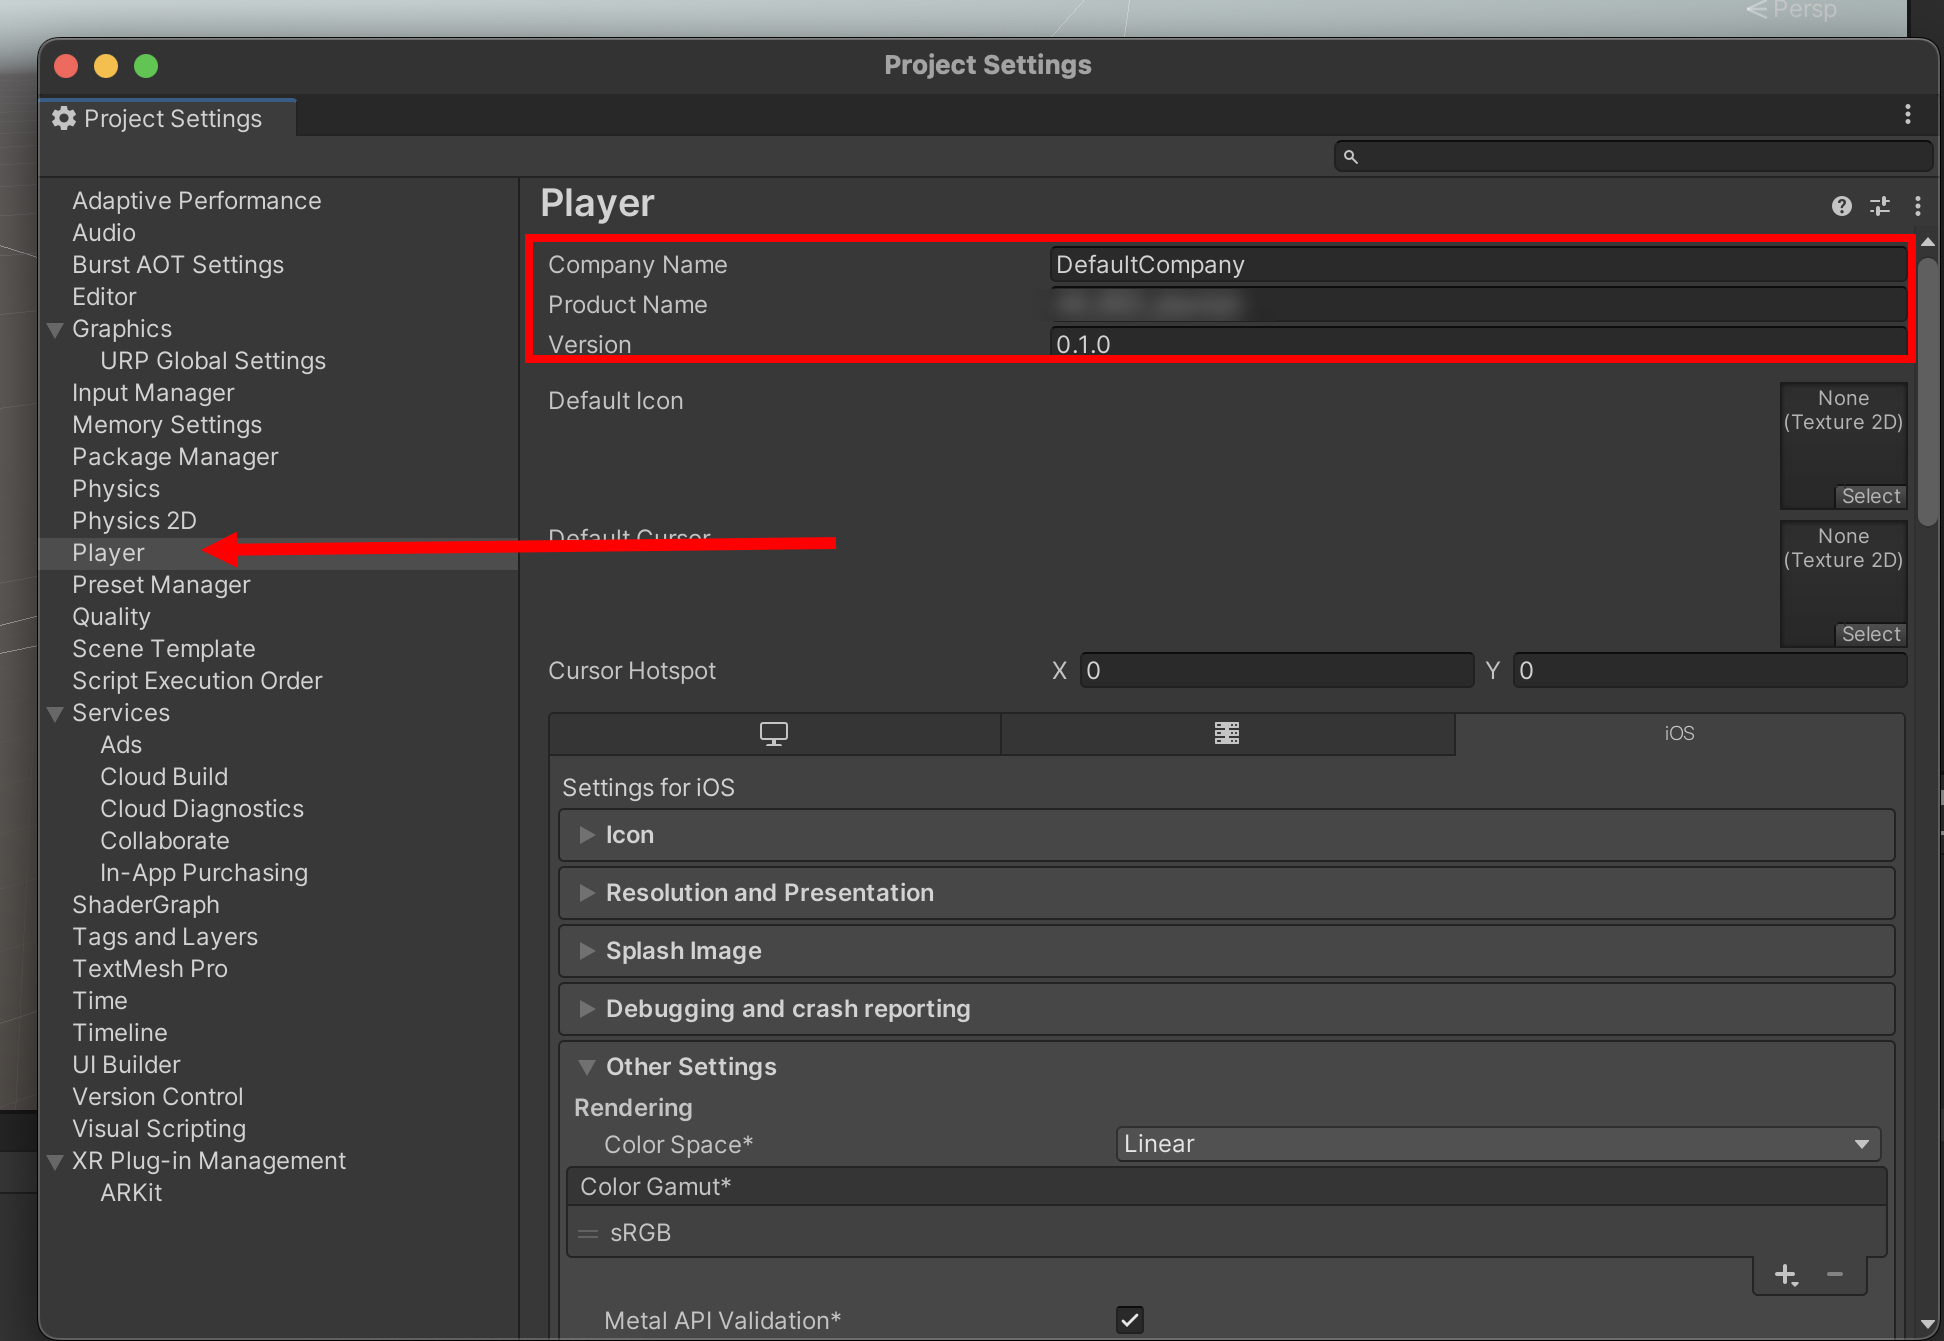Open the Player panel three-dot menu
Image resolution: width=1944 pixels, height=1341 pixels.
click(1917, 206)
